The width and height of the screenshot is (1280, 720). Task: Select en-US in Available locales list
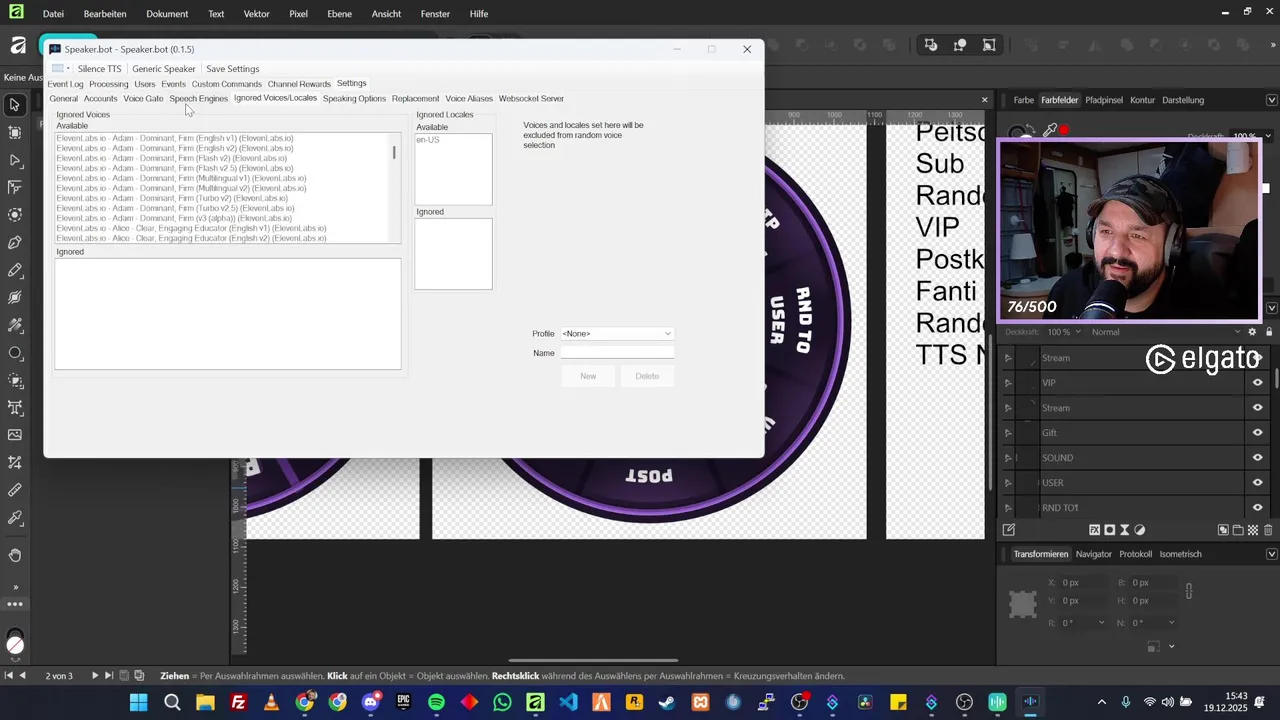428,140
